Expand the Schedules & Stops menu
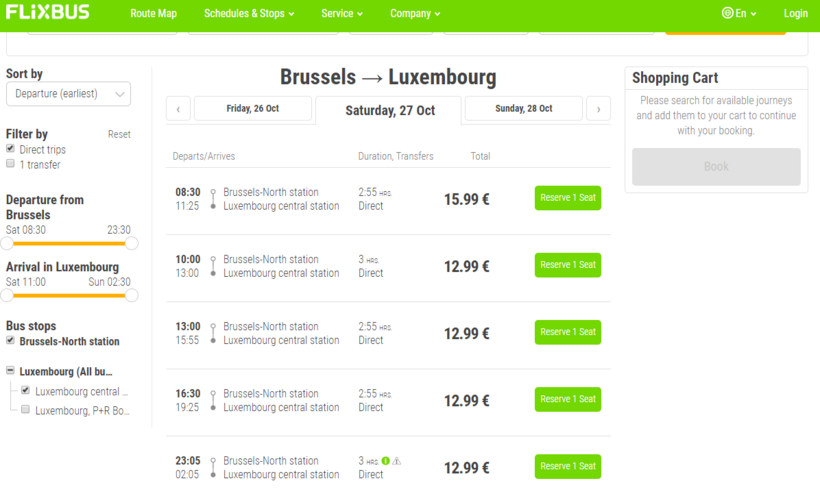 click(x=249, y=14)
